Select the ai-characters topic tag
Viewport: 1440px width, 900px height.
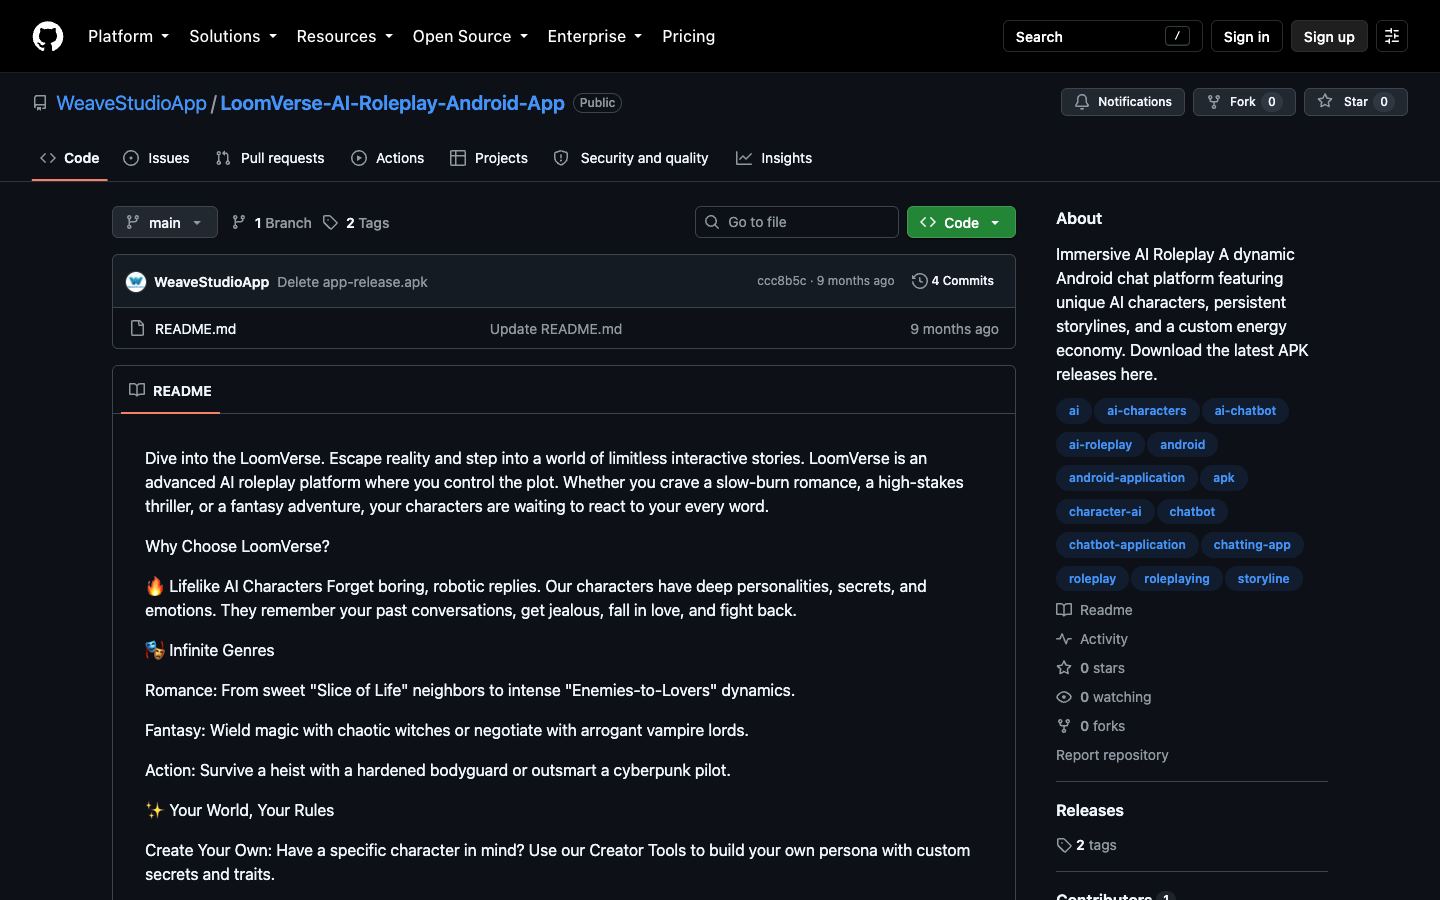pos(1146,411)
